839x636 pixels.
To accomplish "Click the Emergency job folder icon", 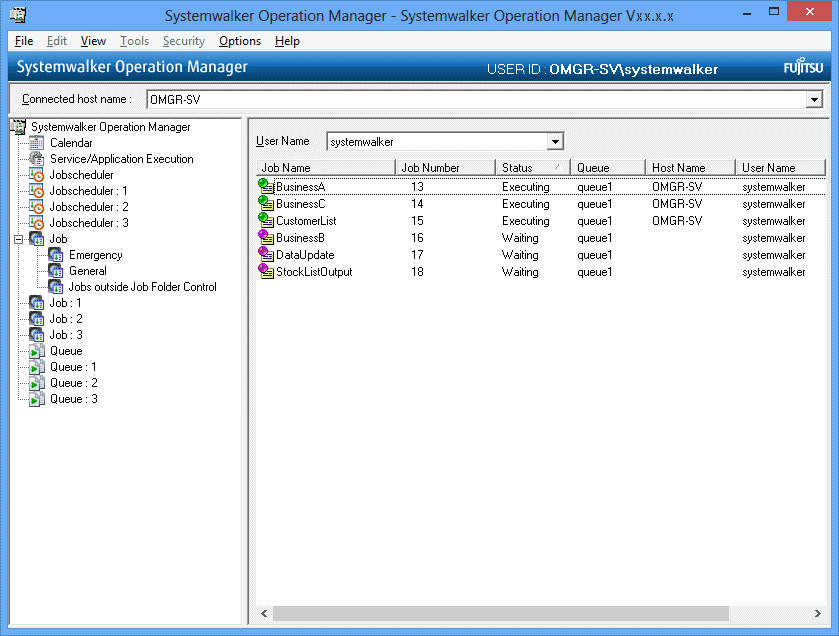I will (x=56, y=255).
